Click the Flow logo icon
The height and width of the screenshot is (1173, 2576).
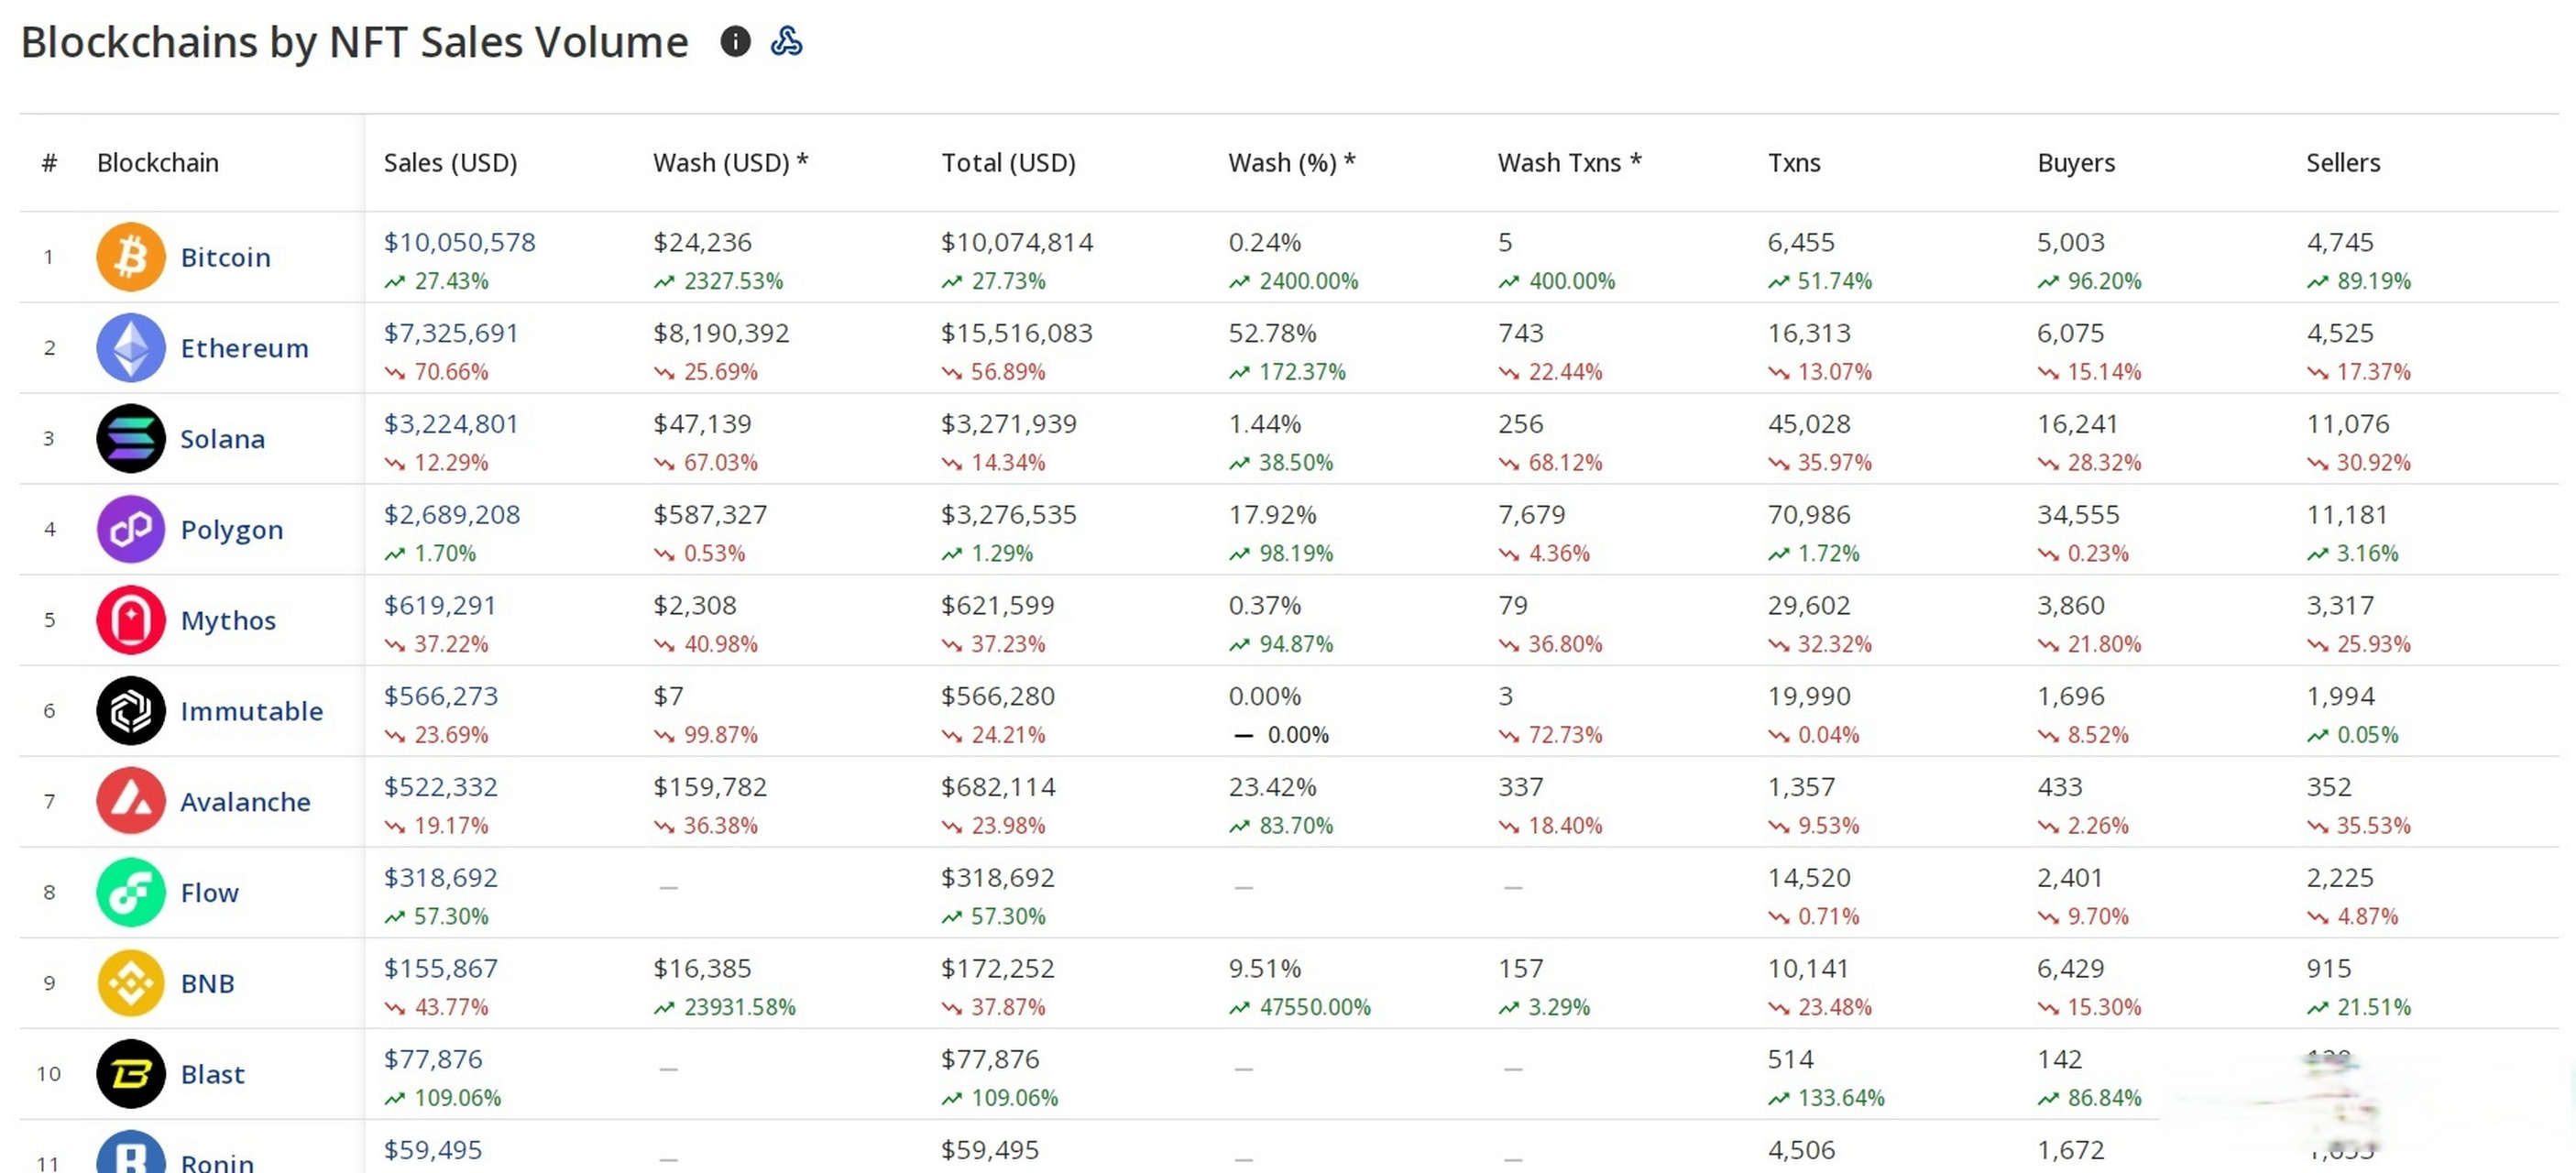tap(131, 892)
